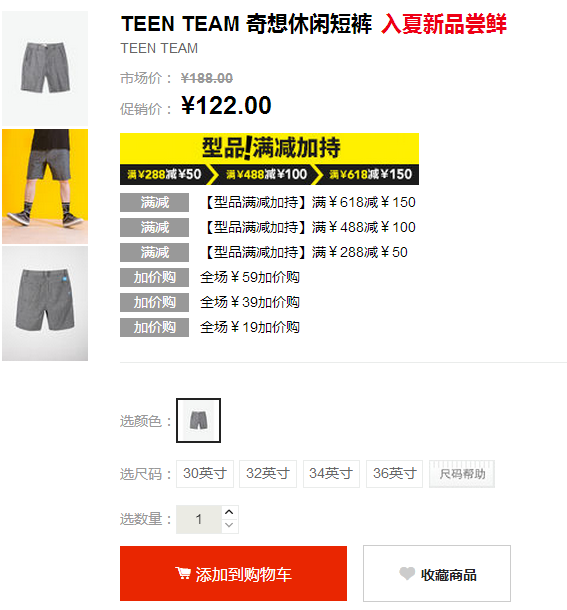
Task: View the model wearing shorts thumbnail
Action: point(45,186)
